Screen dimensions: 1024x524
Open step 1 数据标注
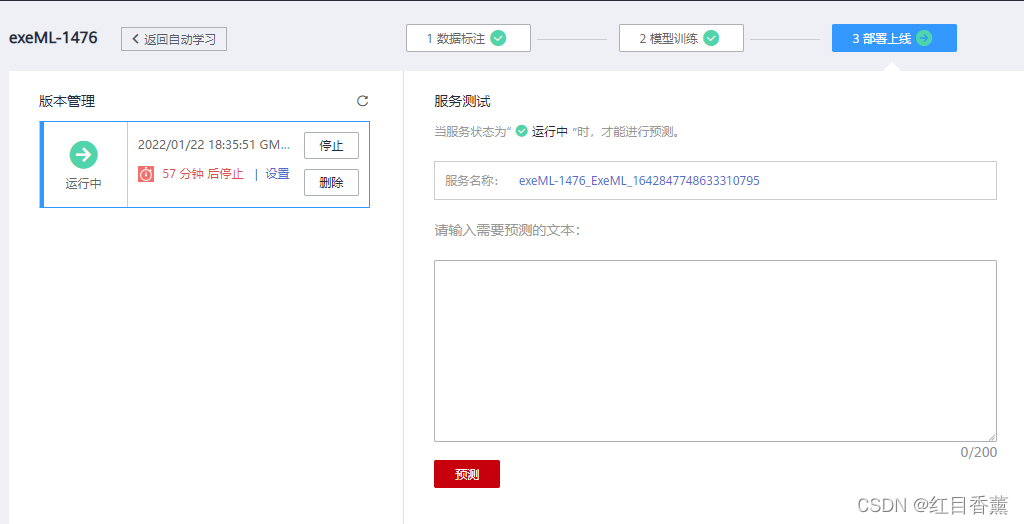tap(468, 39)
